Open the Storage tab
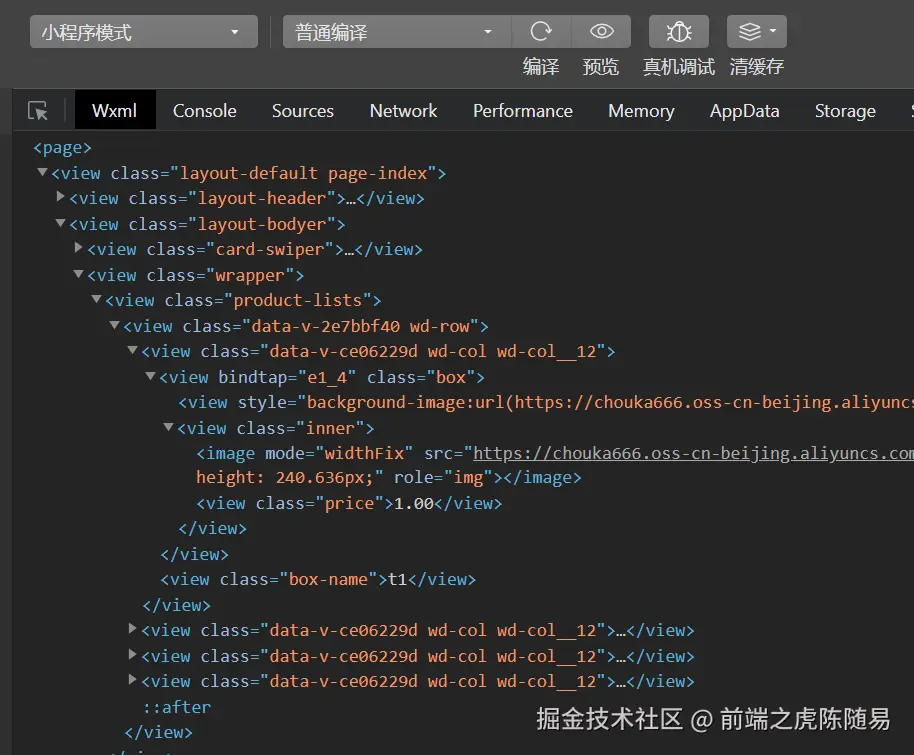Screen dimensions: 914x755 [845, 111]
